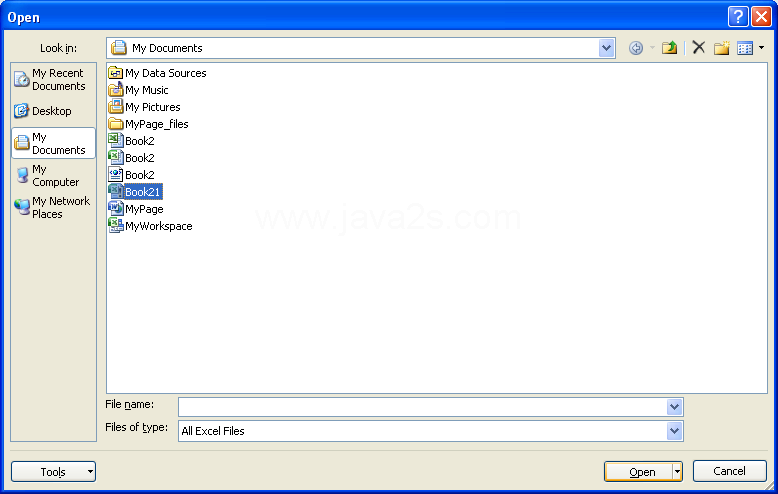This screenshot has height=494, width=778.
Task: Click the Back navigation arrow icon
Action: point(636,48)
